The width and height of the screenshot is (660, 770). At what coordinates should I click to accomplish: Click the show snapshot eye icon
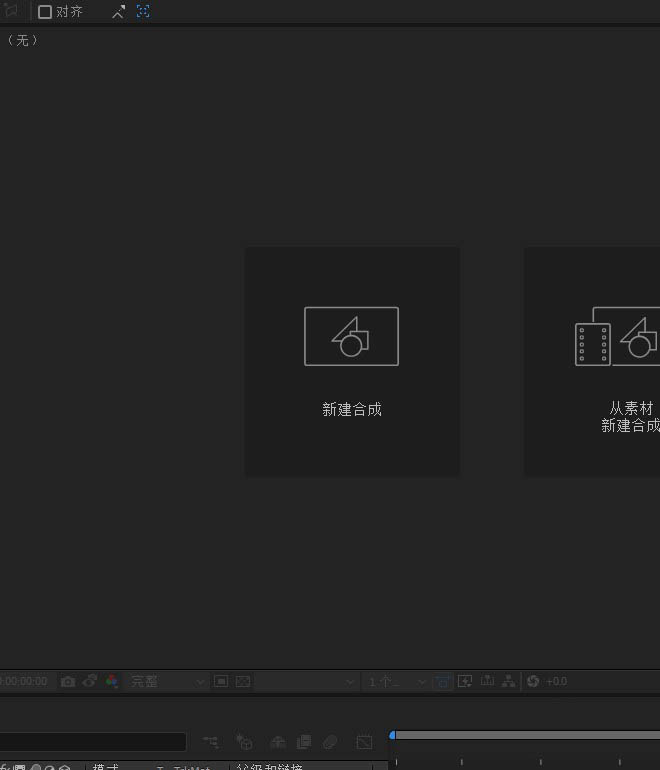tap(90, 681)
